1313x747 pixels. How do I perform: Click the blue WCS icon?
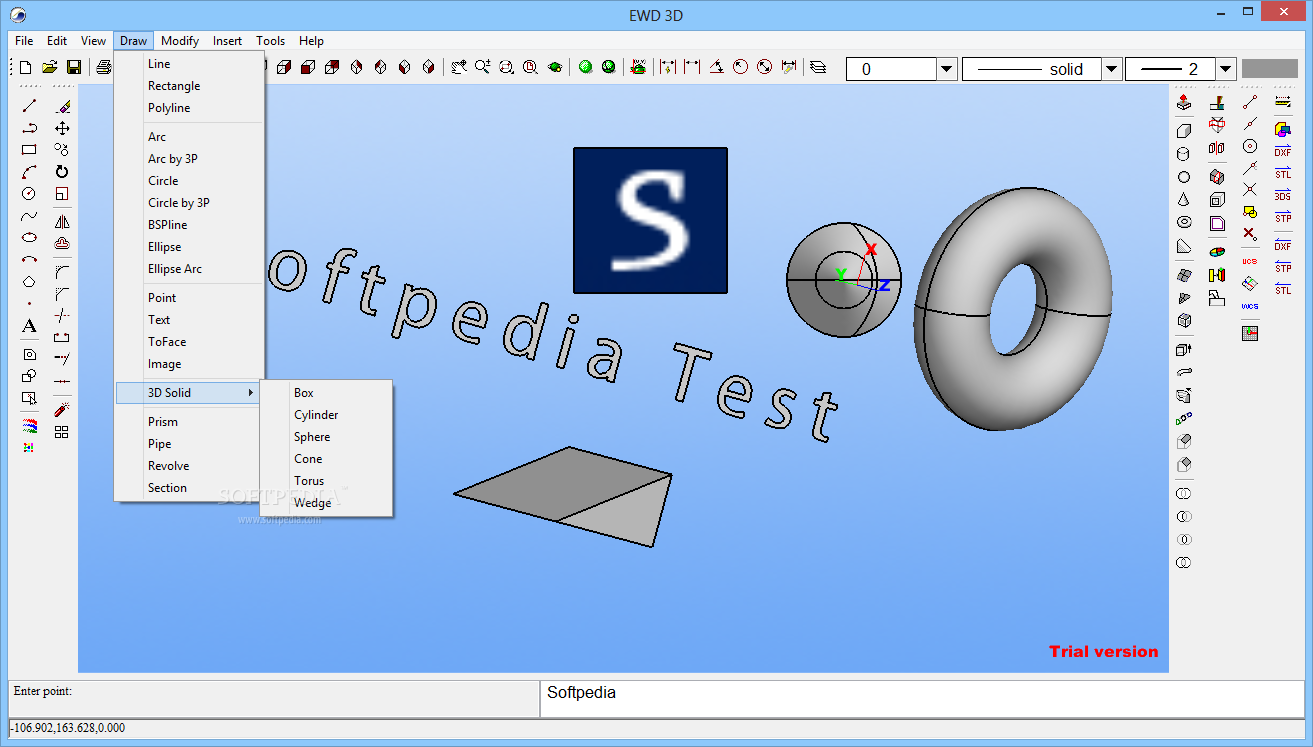click(x=1250, y=306)
